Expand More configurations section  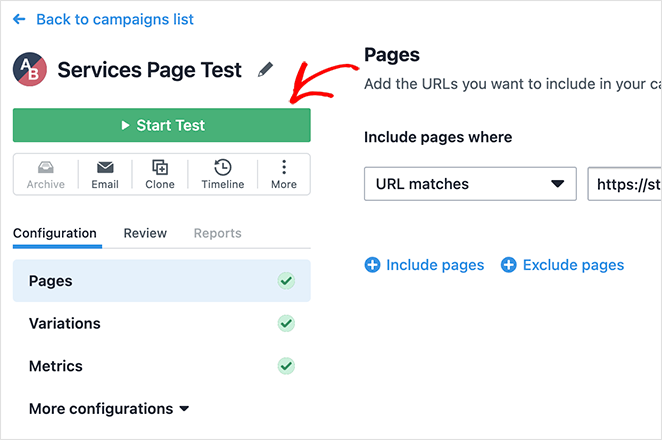click(109, 408)
